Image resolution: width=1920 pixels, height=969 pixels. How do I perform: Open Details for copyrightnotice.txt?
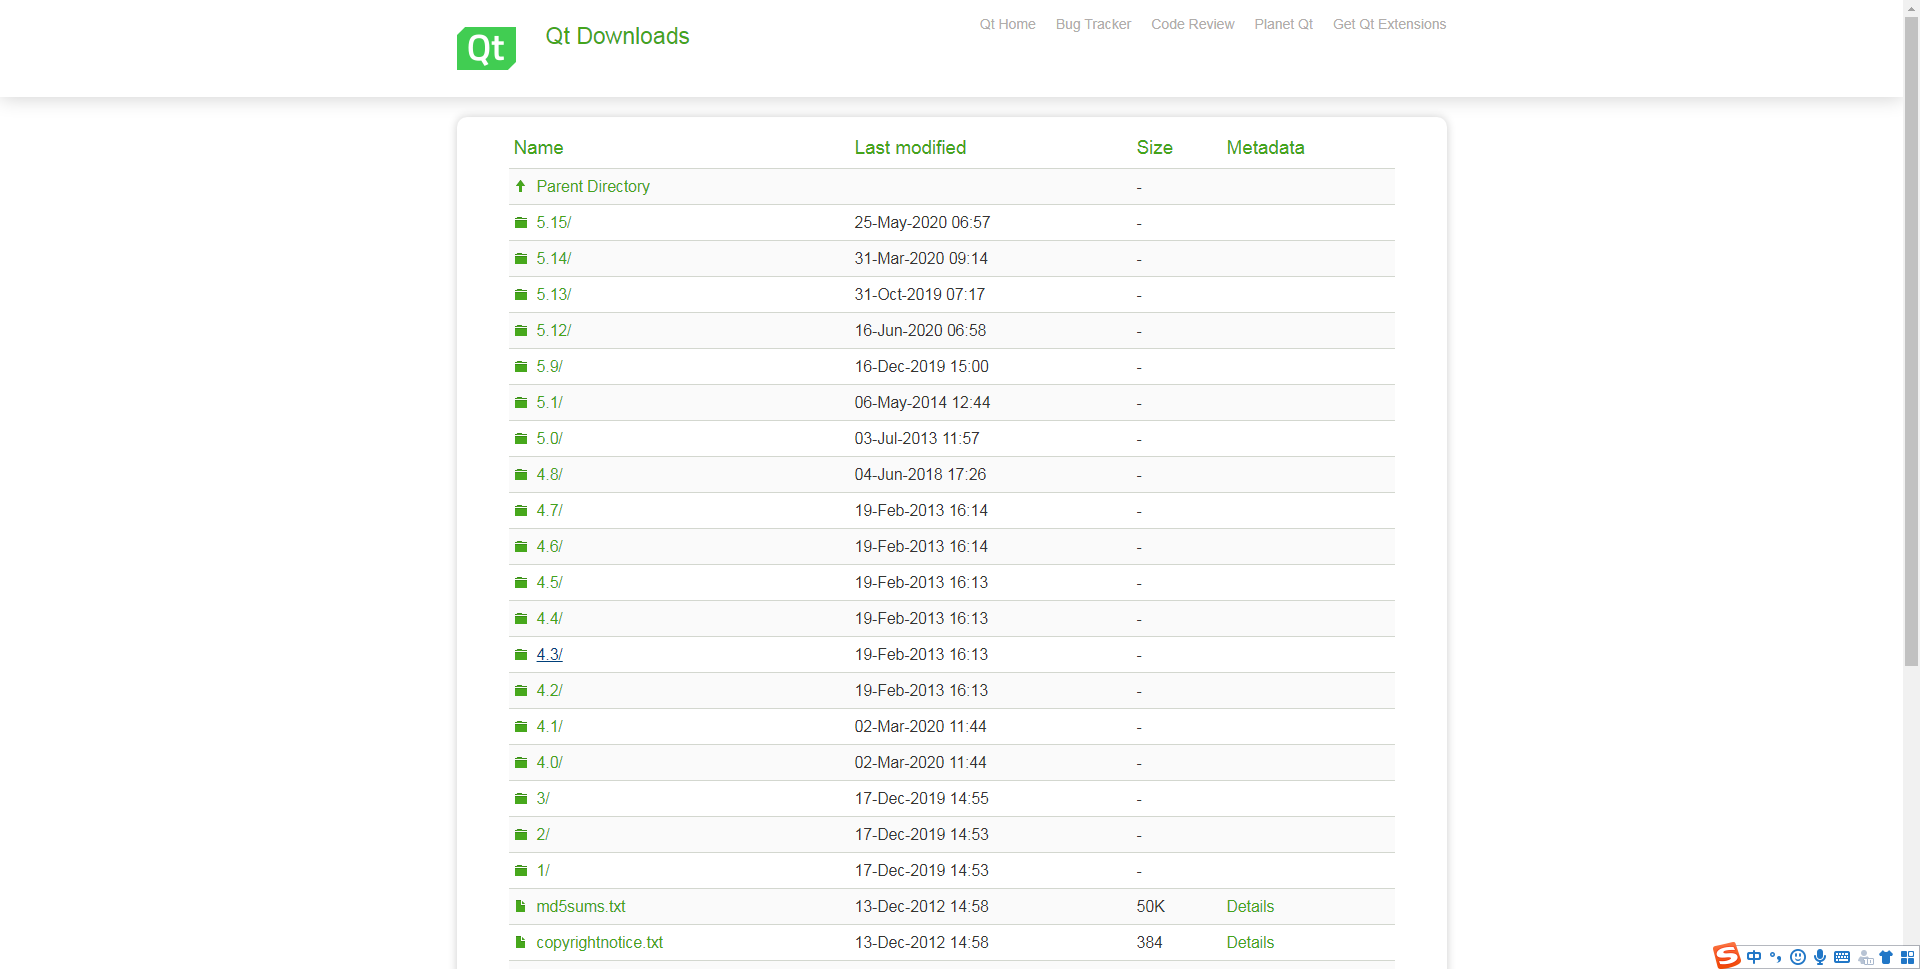click(x=1250, y=942)
